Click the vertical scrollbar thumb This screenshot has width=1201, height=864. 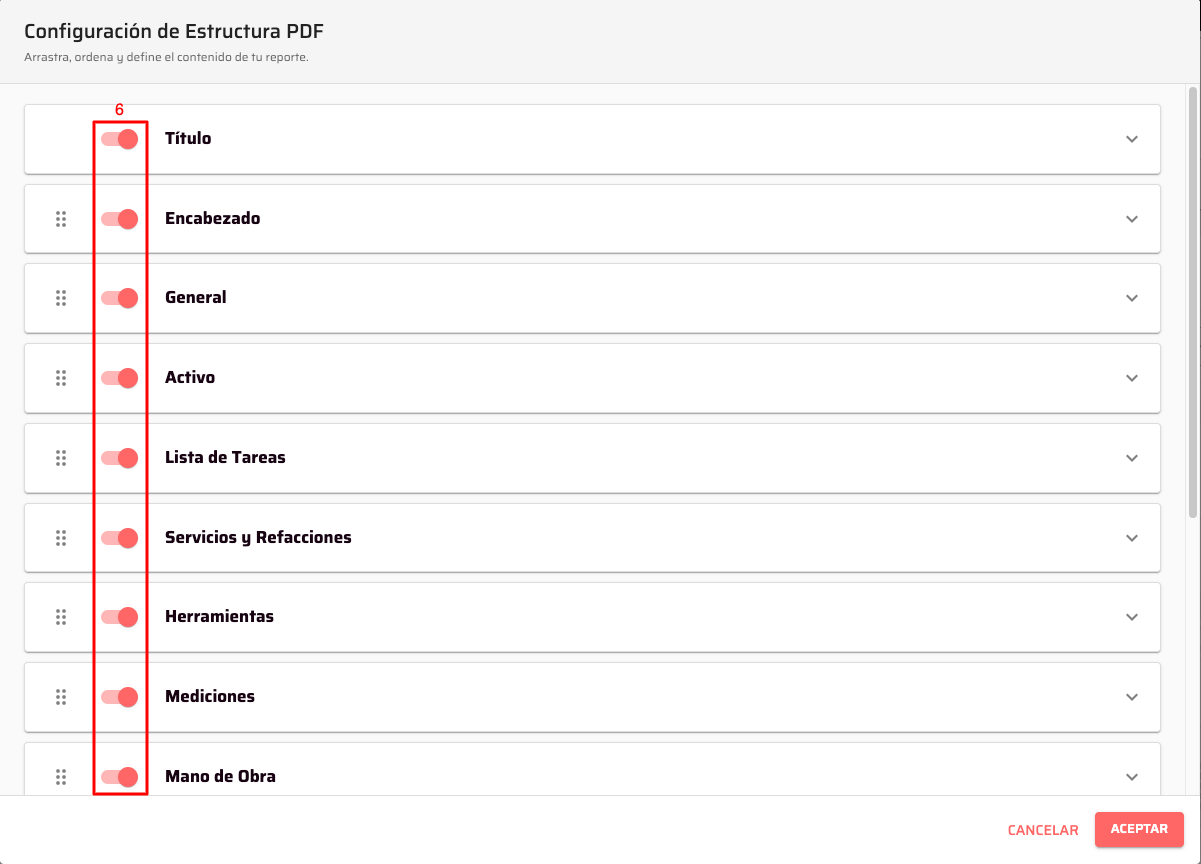coord(1192,300)
